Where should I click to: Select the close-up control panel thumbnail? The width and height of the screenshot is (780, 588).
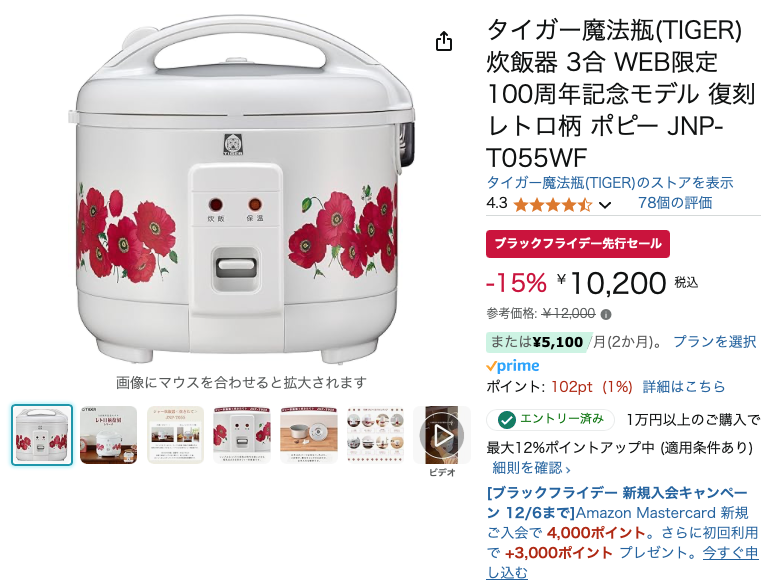(x=242, y=435)
